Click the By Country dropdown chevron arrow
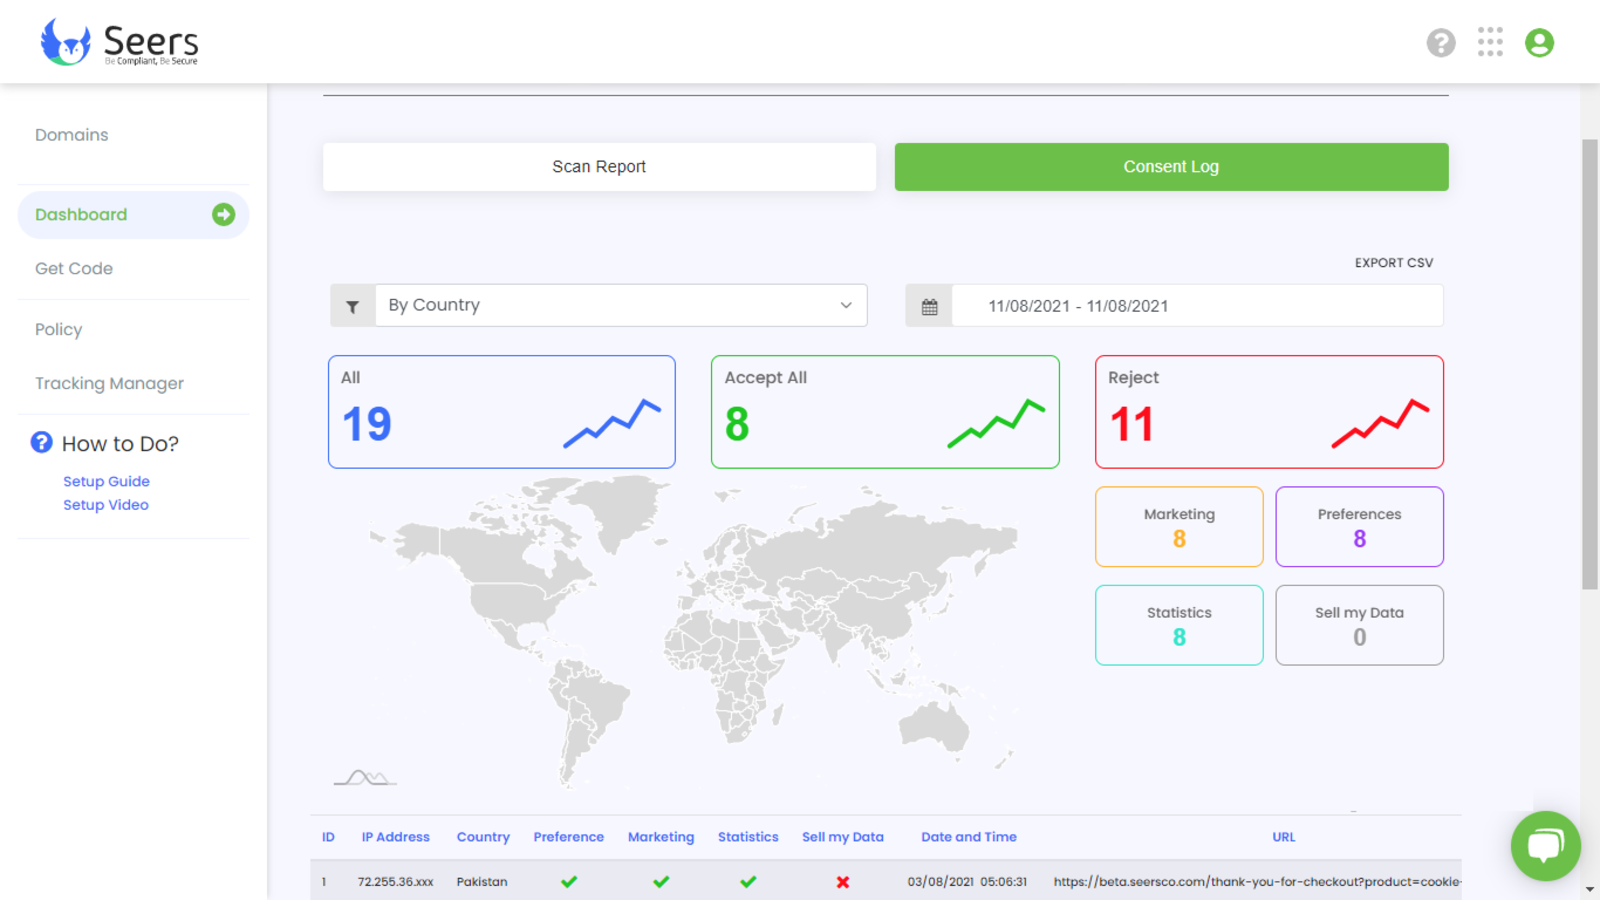 [x=846, y=305]
